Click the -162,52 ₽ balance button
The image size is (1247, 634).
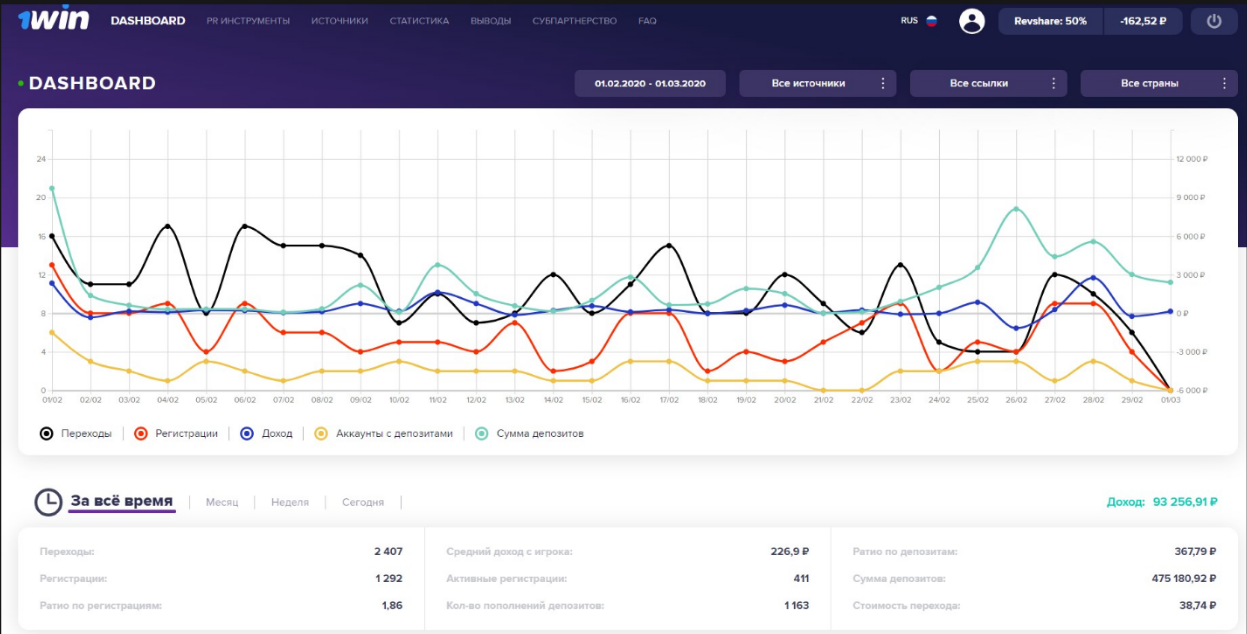[x=1143, y=21]
